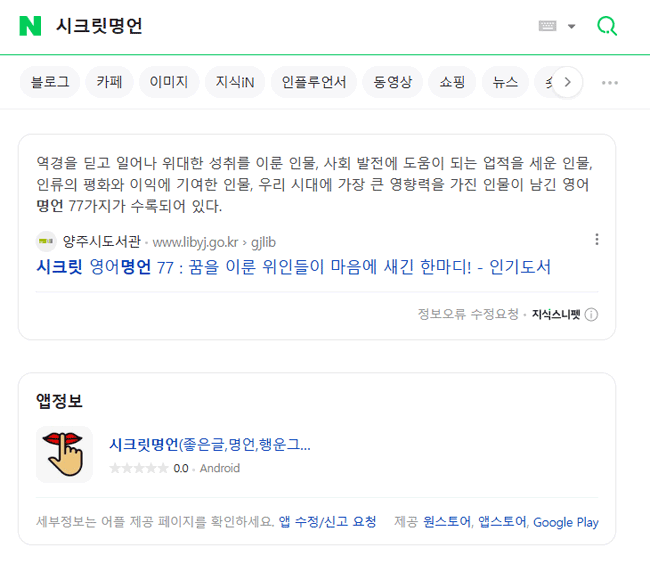Open 시크릿 영어명언 77 result link
Image resolution: width=650 pixels, height=572 pixels.
click(293, 267)
